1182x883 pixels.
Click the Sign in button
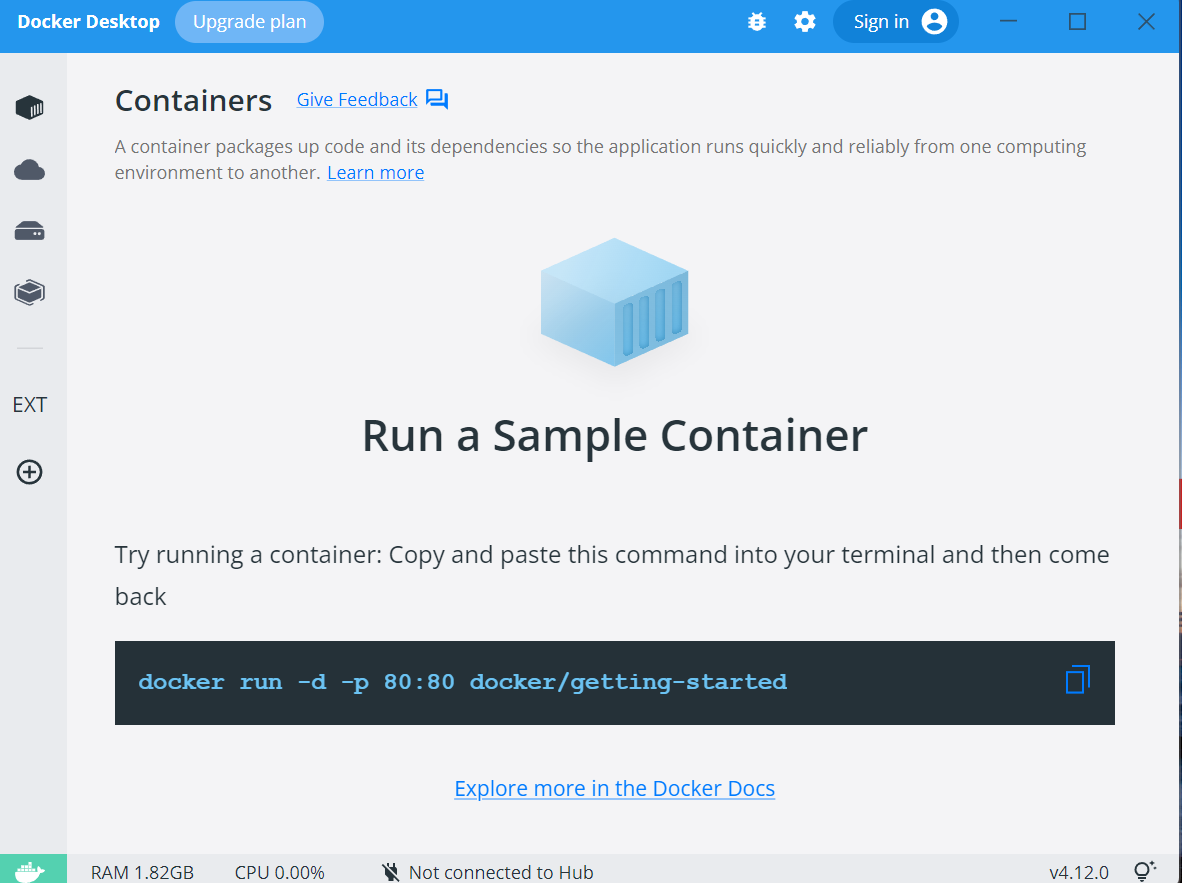coord(896,22)
